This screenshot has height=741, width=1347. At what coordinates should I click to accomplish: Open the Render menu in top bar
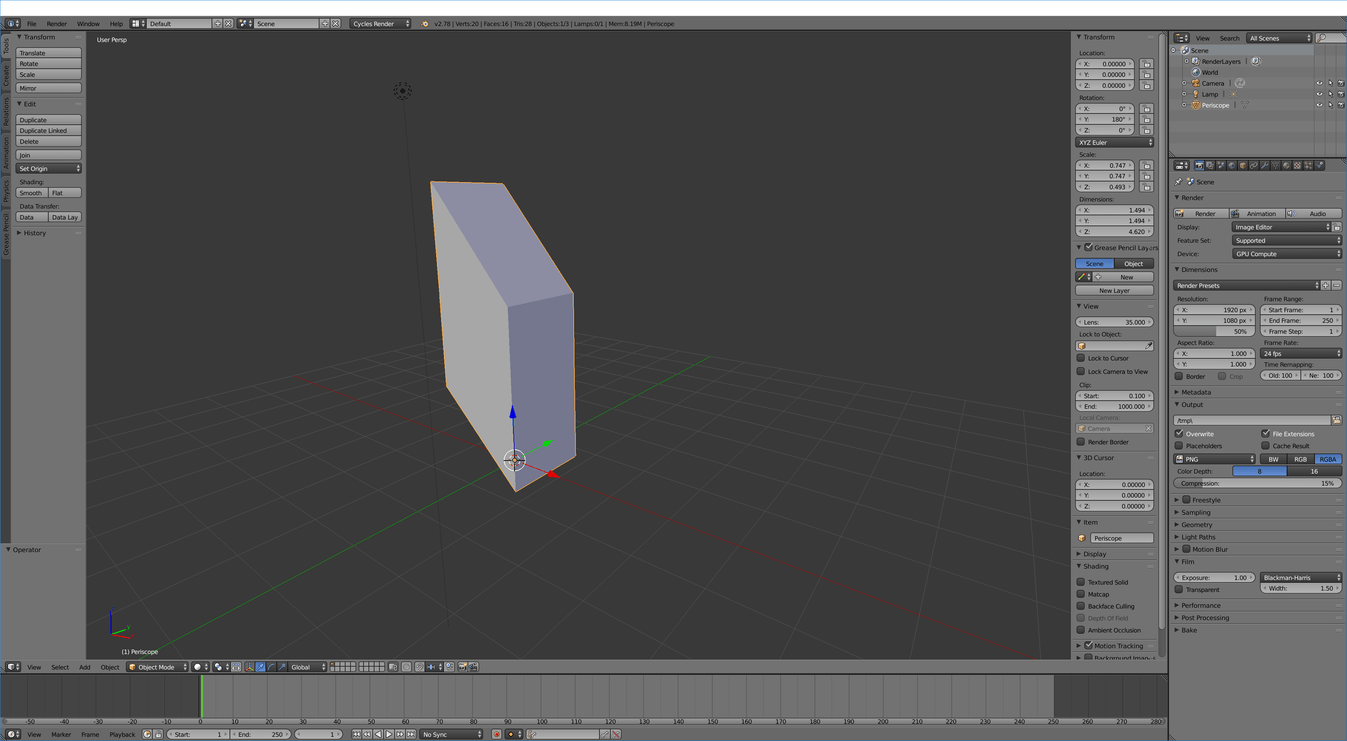pyautogui.click(x=57, y=24)
